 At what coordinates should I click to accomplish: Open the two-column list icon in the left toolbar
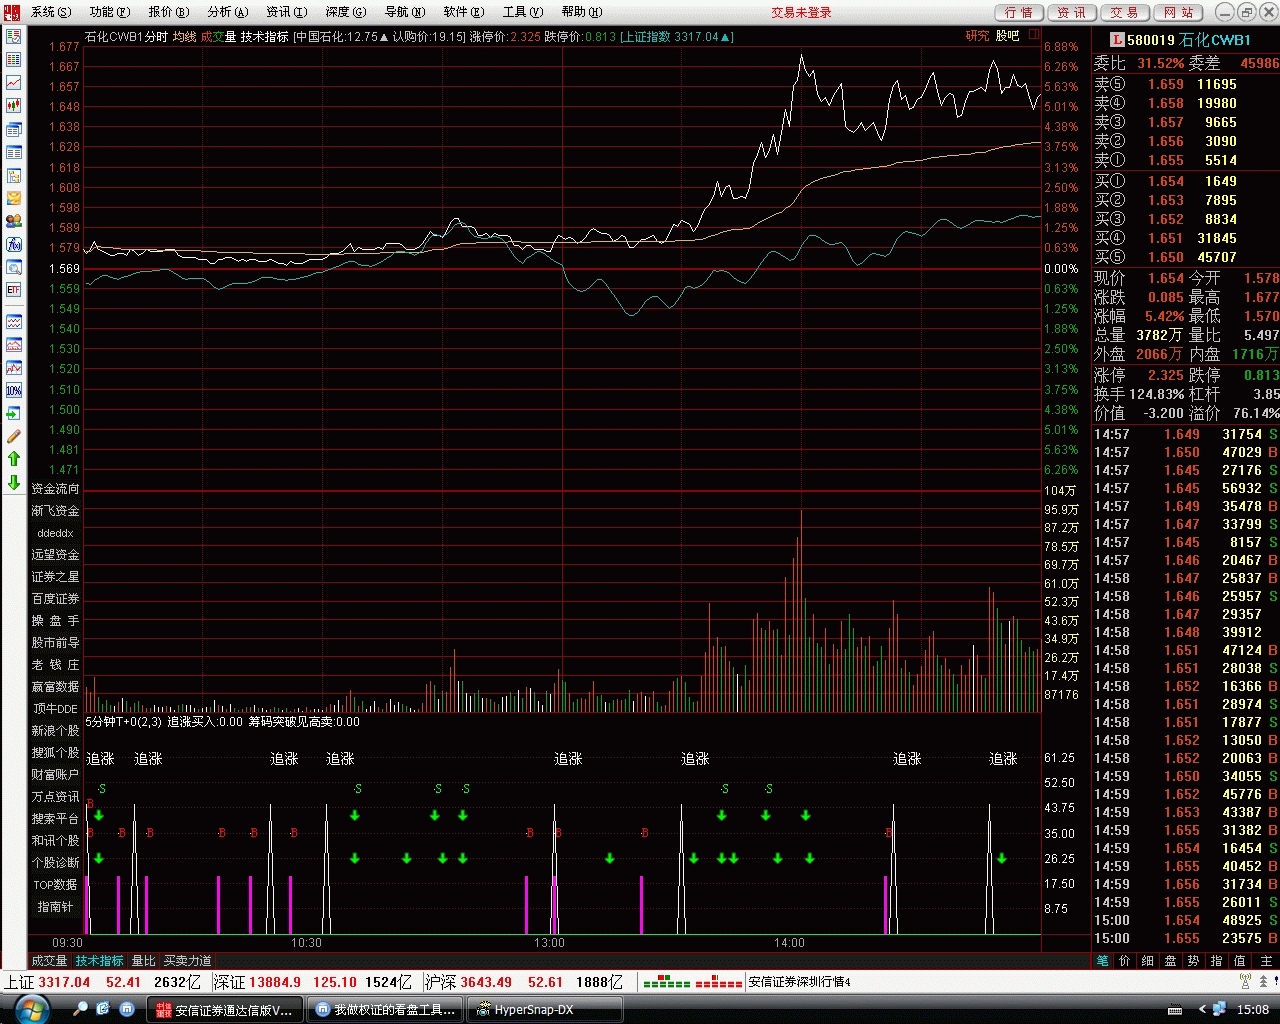tap(14, 153)
